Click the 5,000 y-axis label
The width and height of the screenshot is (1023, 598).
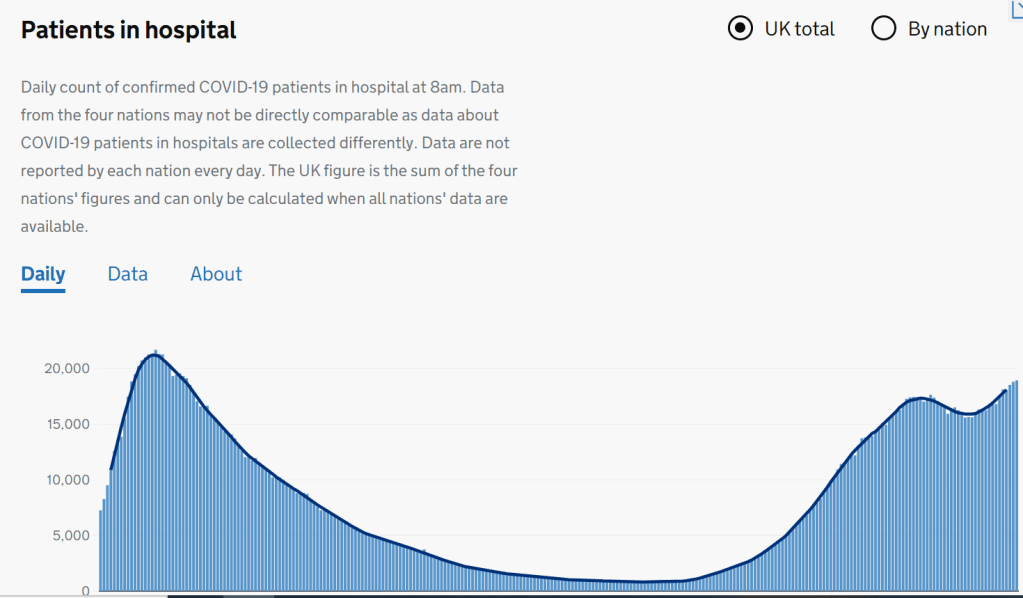(x=71, y=536)
